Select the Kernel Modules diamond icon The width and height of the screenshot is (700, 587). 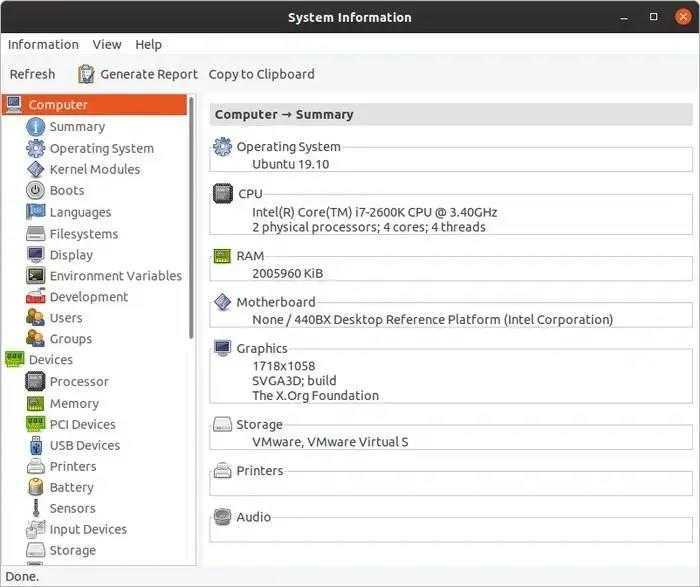[x=35, y=170]
